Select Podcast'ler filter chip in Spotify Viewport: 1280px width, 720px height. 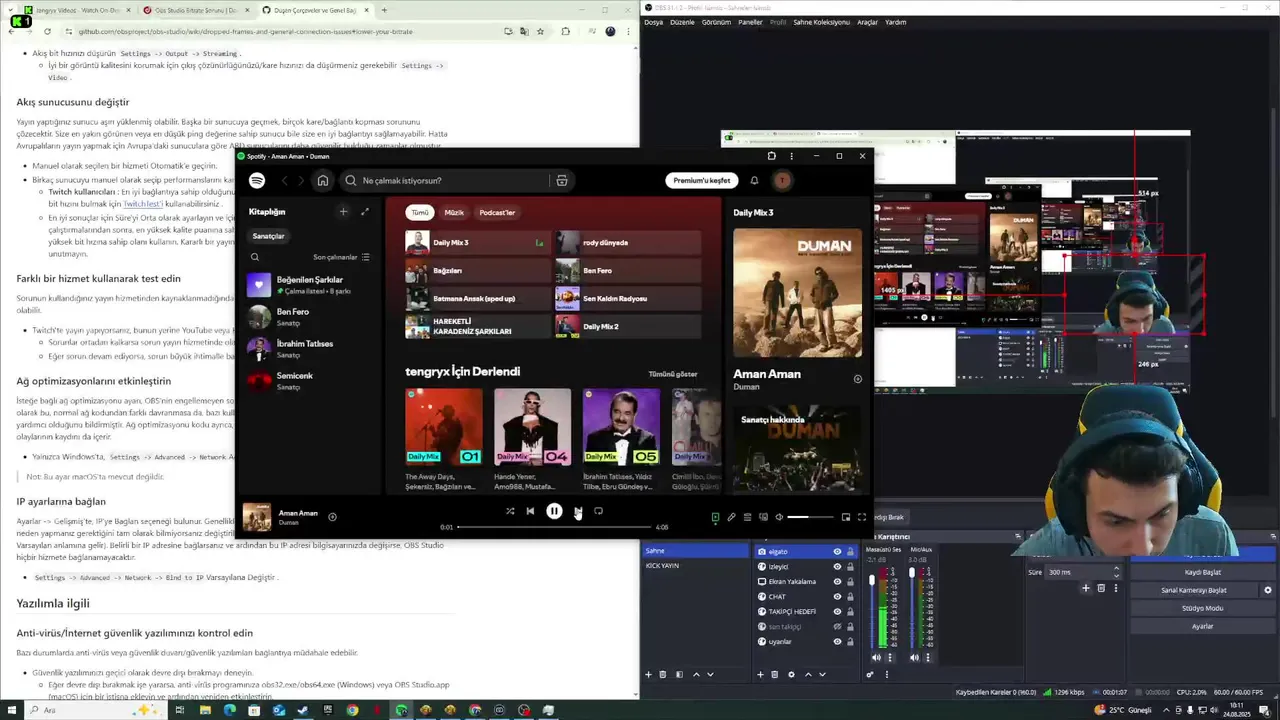(497, 212)
